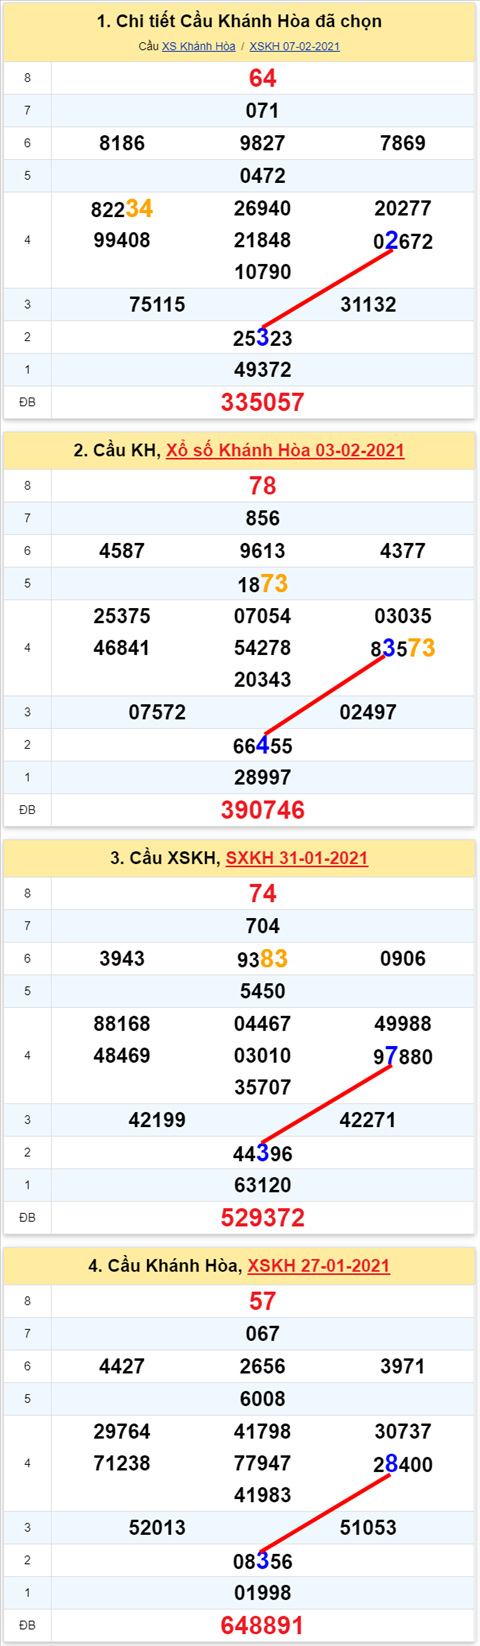Click number 99408
The height and width of the screenshot is (1646, 480).
(x=122, y=240)
